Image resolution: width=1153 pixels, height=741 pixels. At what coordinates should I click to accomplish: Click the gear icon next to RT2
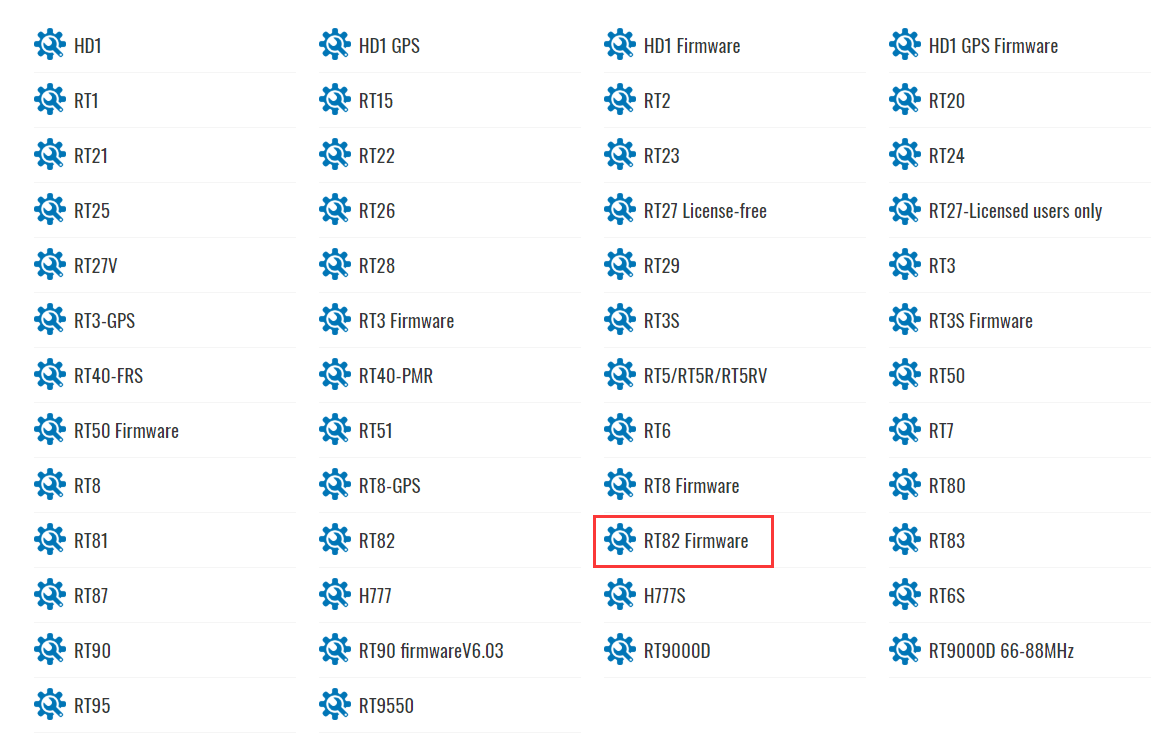pos(620,100)
